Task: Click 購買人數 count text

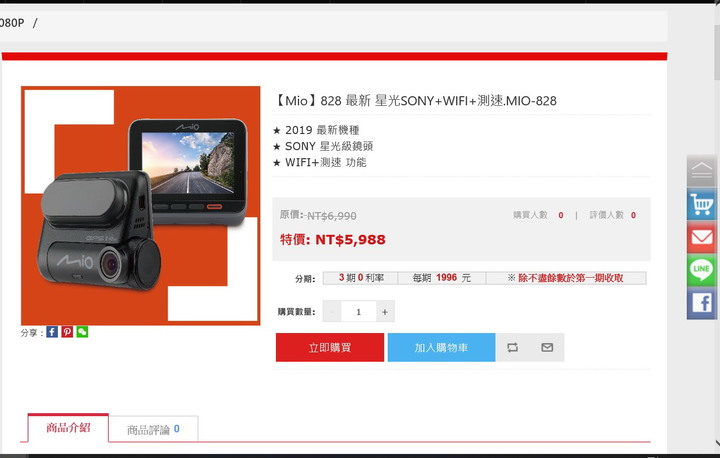Action: point(538,215)
